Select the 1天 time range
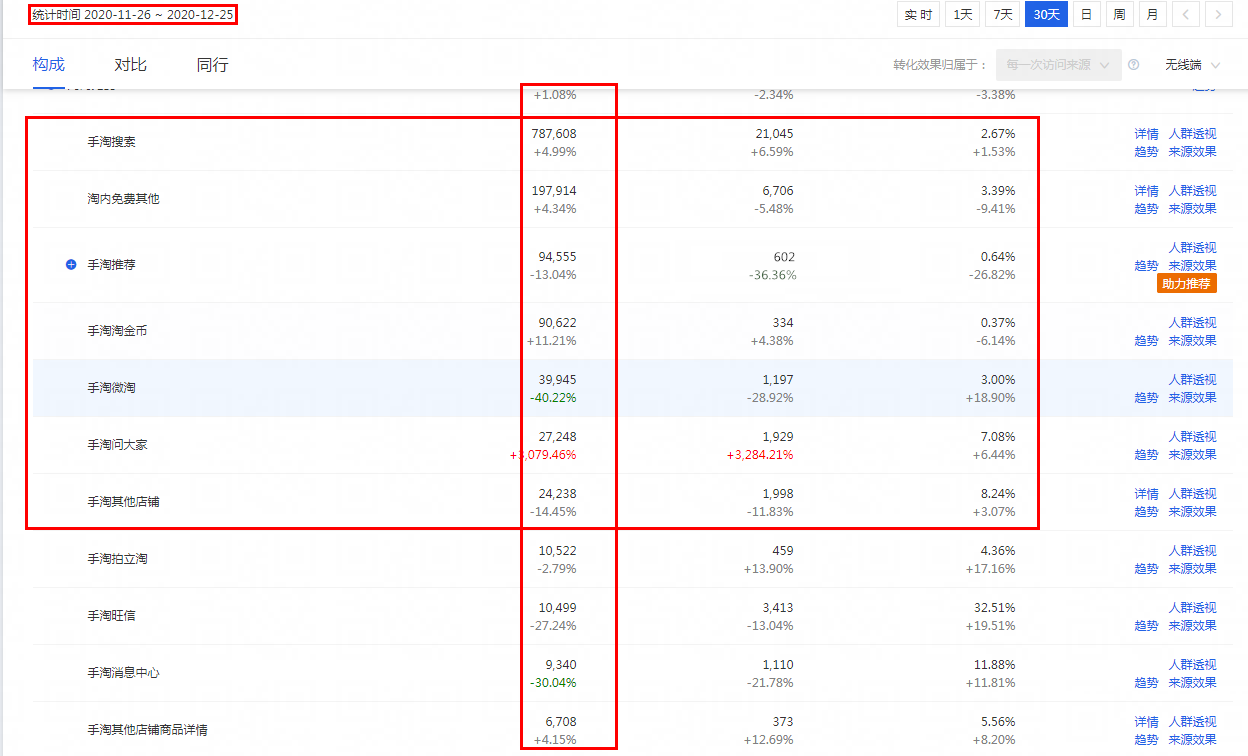Viewport: 1248px width, 756px height. [962, 14]
